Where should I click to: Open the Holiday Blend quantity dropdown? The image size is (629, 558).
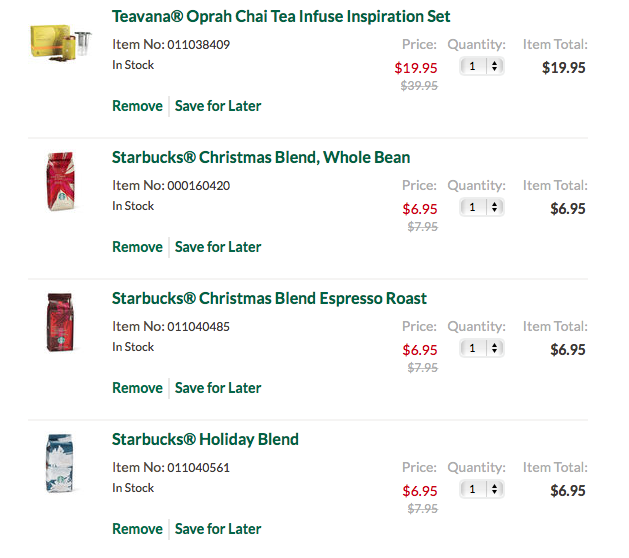tap(482, 489)
